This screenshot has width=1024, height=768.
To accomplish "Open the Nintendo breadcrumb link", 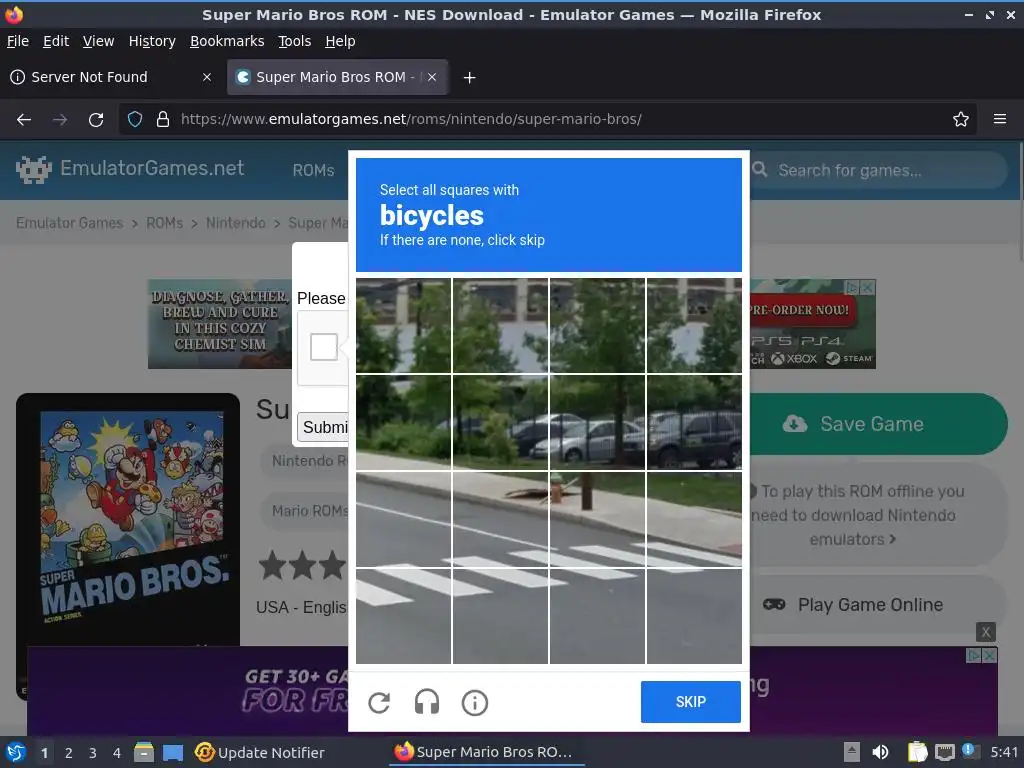I will click(x=236, y=223).
